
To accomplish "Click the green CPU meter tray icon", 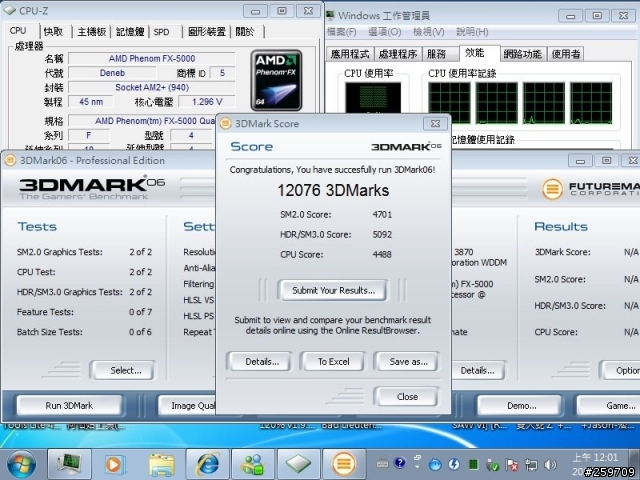I will coord(473,464).
